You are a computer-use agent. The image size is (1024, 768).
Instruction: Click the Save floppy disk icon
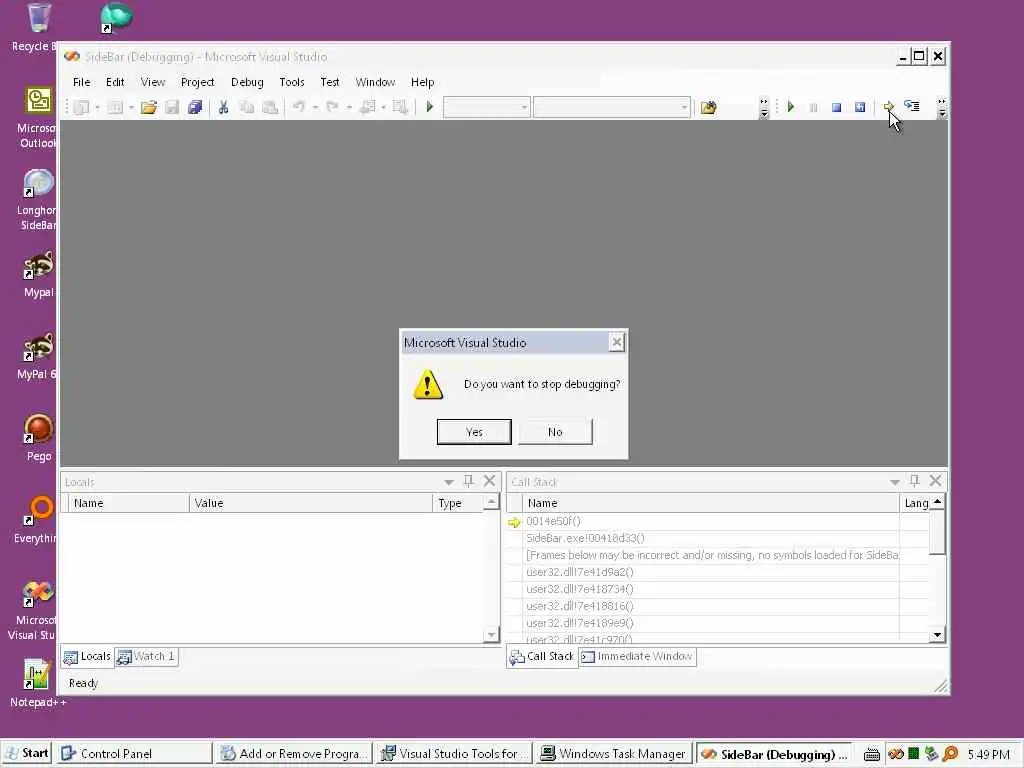click(x=172, y=107)
